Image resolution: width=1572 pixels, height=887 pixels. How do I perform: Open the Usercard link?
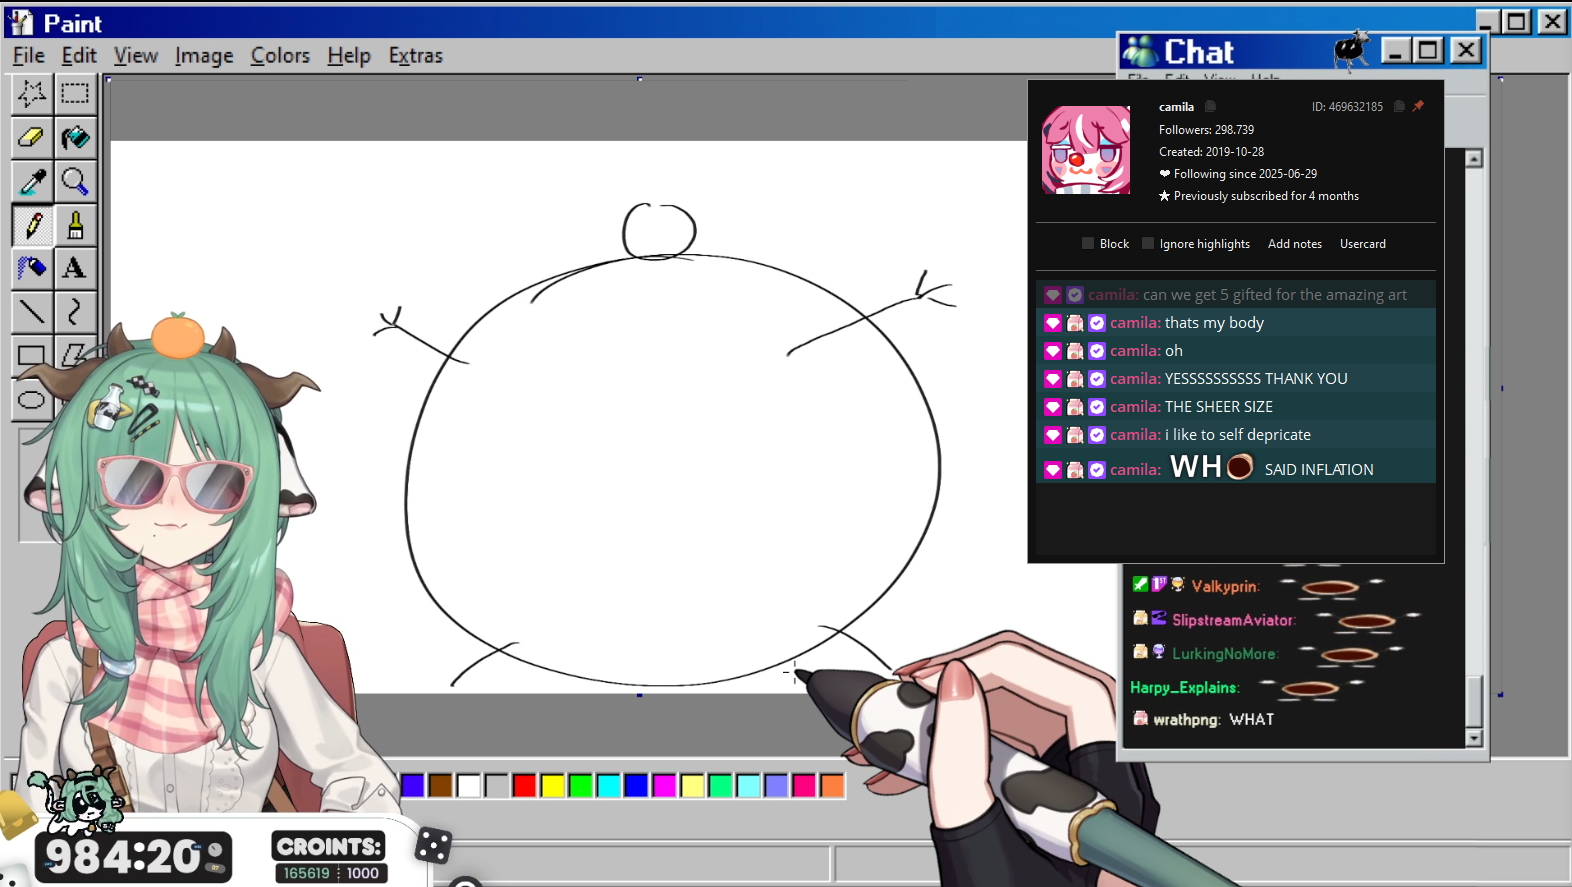[x=1363, y=244]
